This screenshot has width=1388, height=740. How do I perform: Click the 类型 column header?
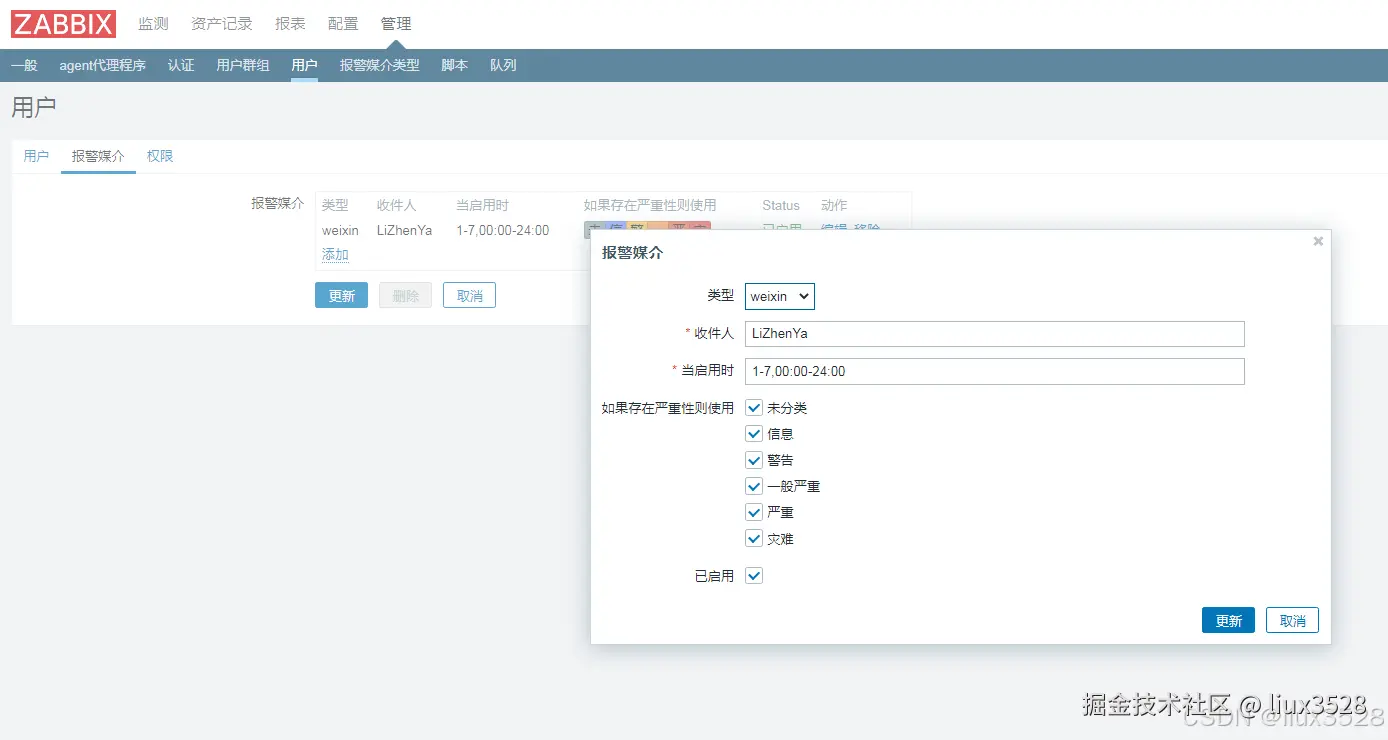pyautogui.click(x=335, y=205)
